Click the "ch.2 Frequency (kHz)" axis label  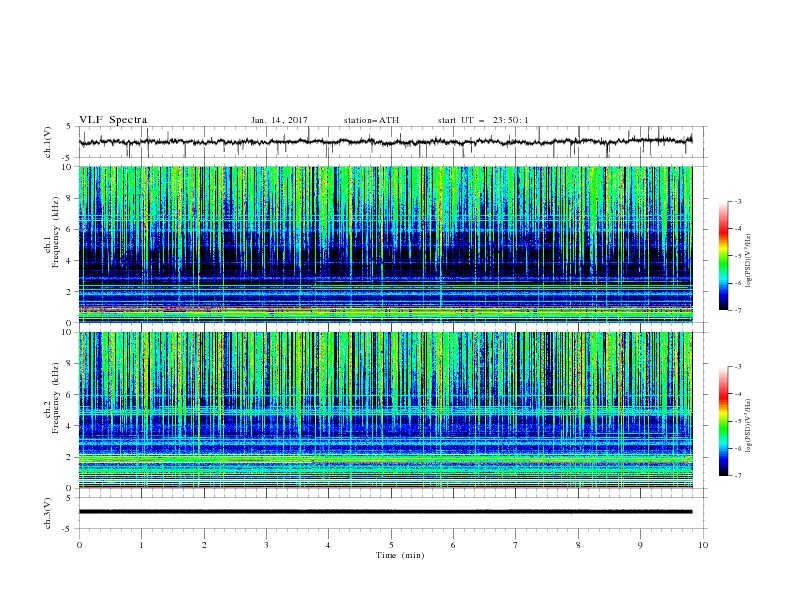tap(53, 397)
